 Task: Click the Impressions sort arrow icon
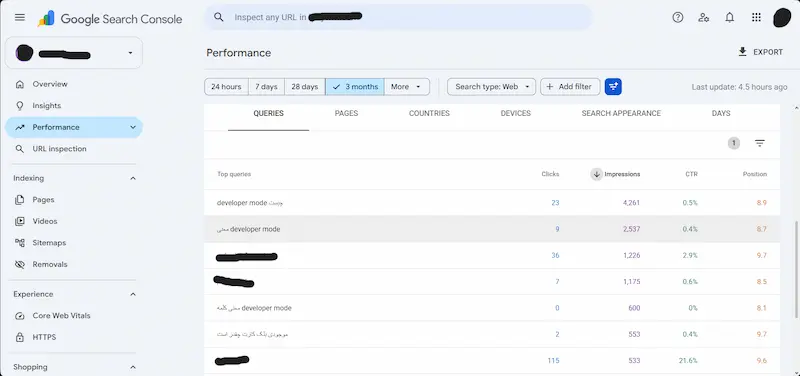596,174
